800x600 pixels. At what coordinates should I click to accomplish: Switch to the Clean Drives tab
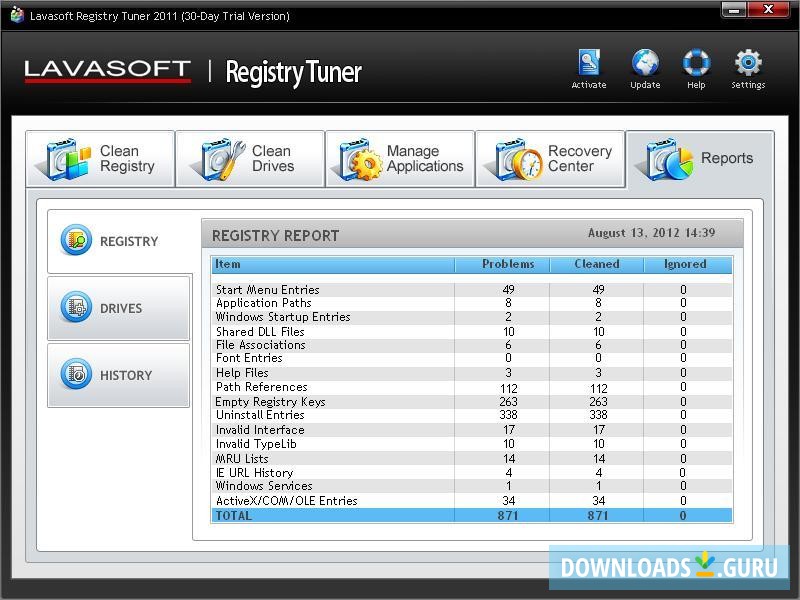250,157
